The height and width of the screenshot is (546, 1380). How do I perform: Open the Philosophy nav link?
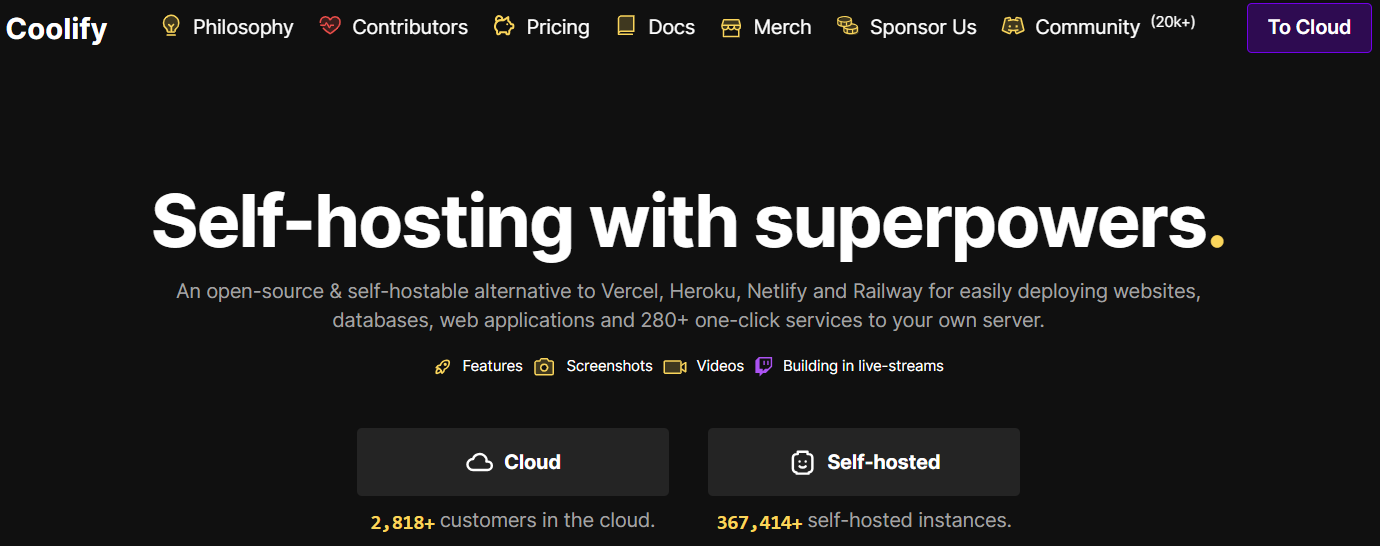coord(243,27)
